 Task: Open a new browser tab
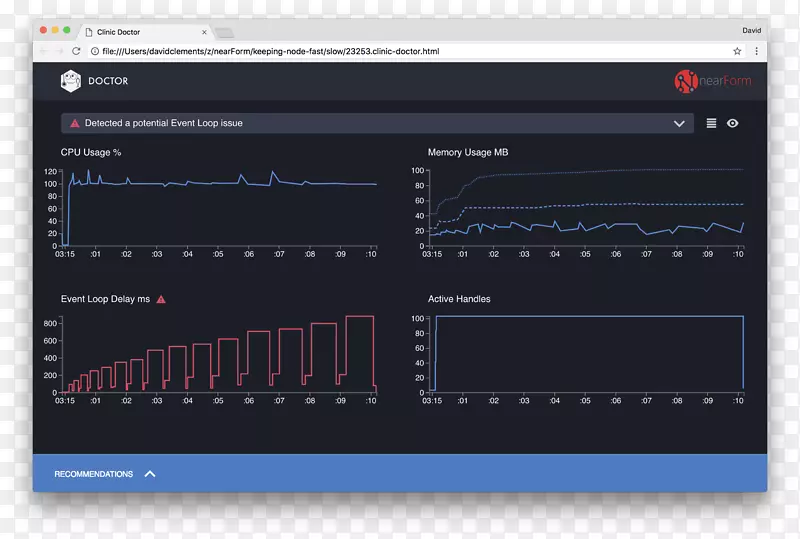point(223,33)
